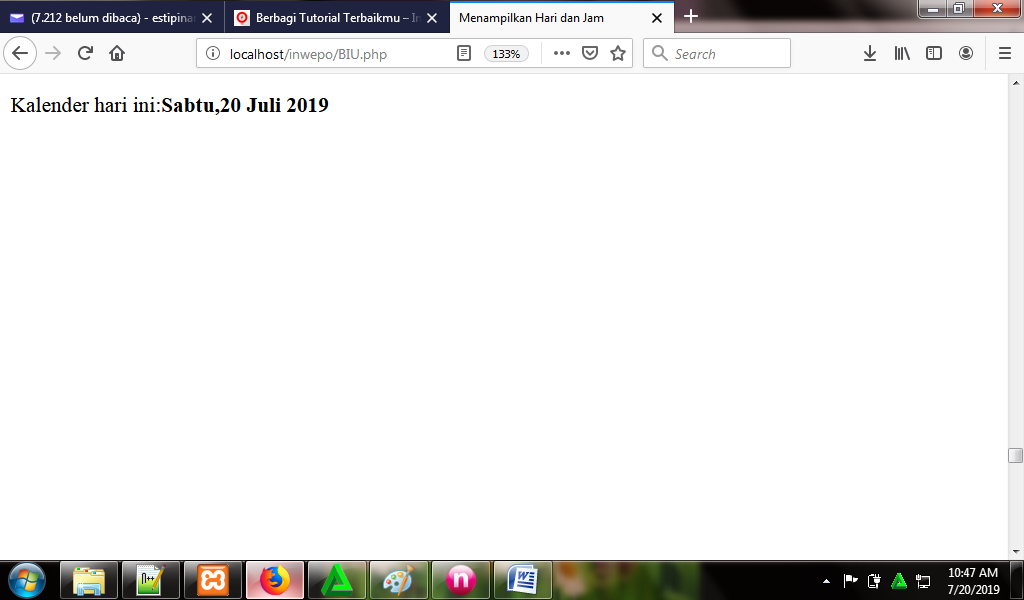Reload the current page
This screenshot has height=600, width=1024.
[x=85, y=54]
